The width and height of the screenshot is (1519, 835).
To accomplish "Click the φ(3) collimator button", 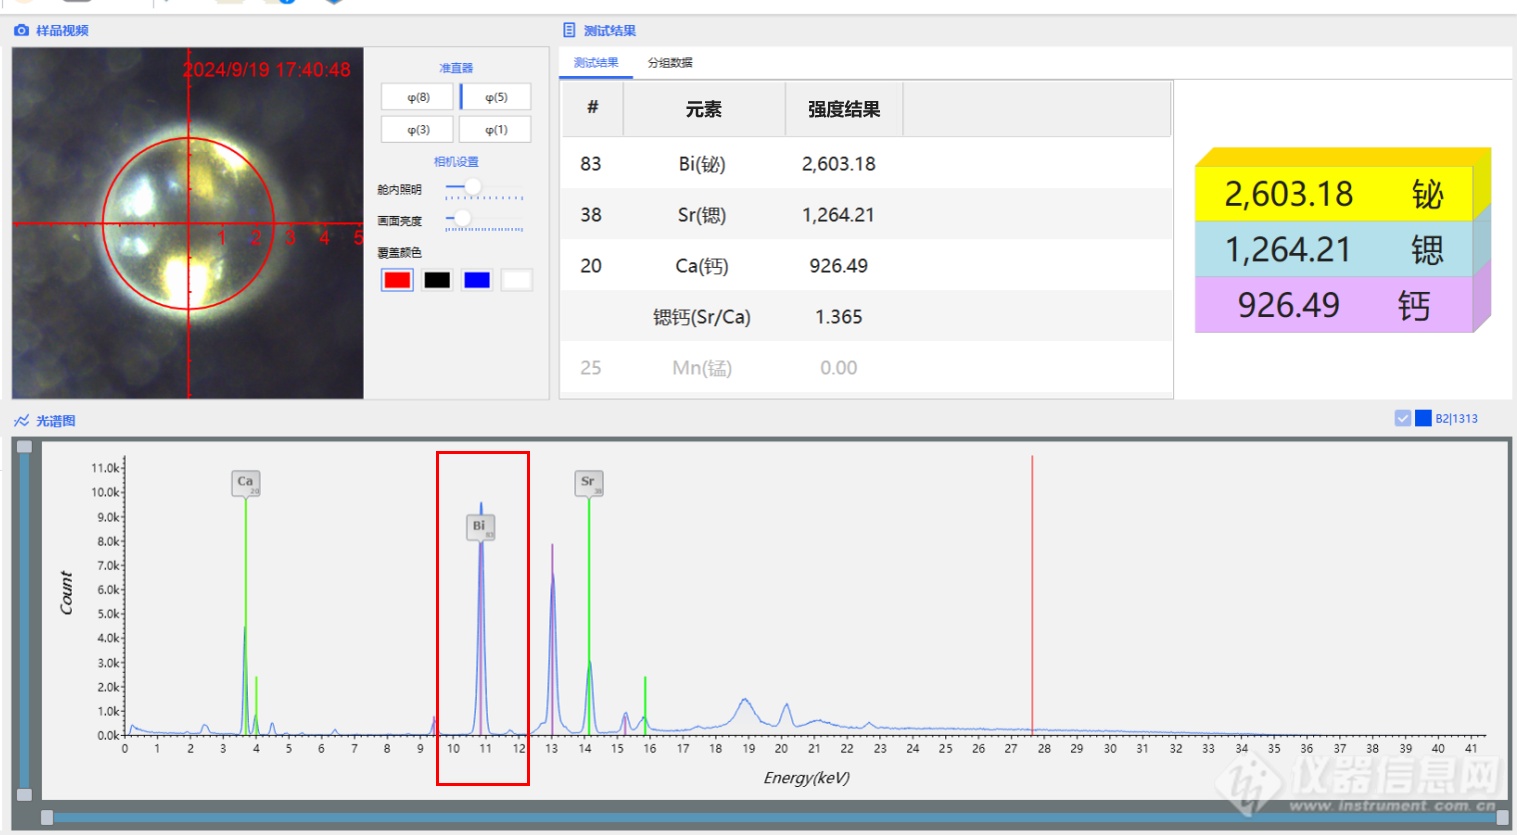I will tap(417, 128).
